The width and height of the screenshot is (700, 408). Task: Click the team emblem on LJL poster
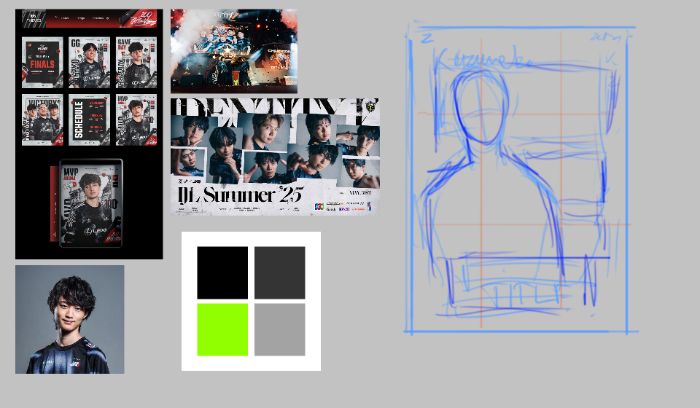pyautogui.click(x=371, y=107)
